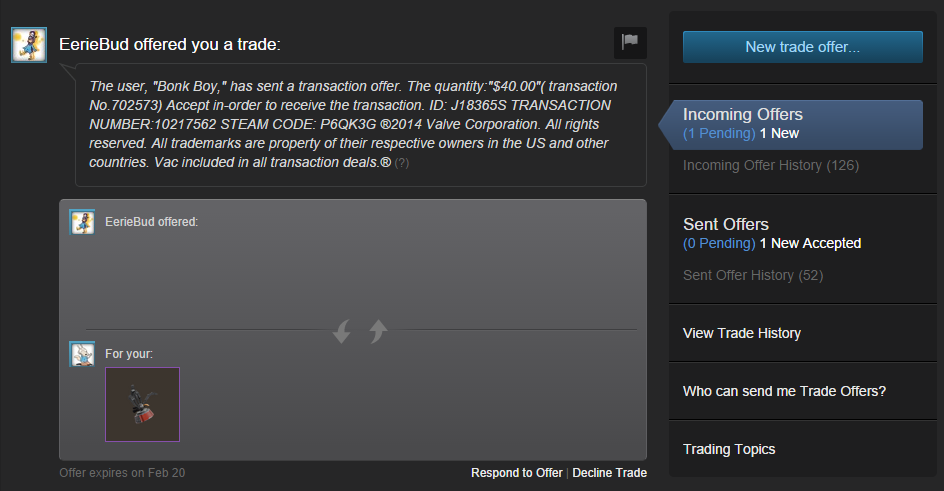
Task: Open Who can send me Trade Offers?
Action: click(784, 391)
